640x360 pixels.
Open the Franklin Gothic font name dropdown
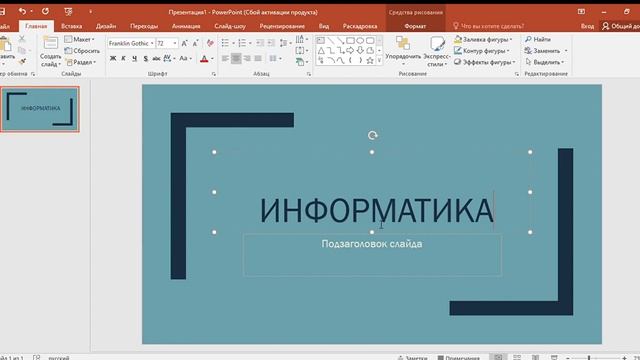(152, 43)
